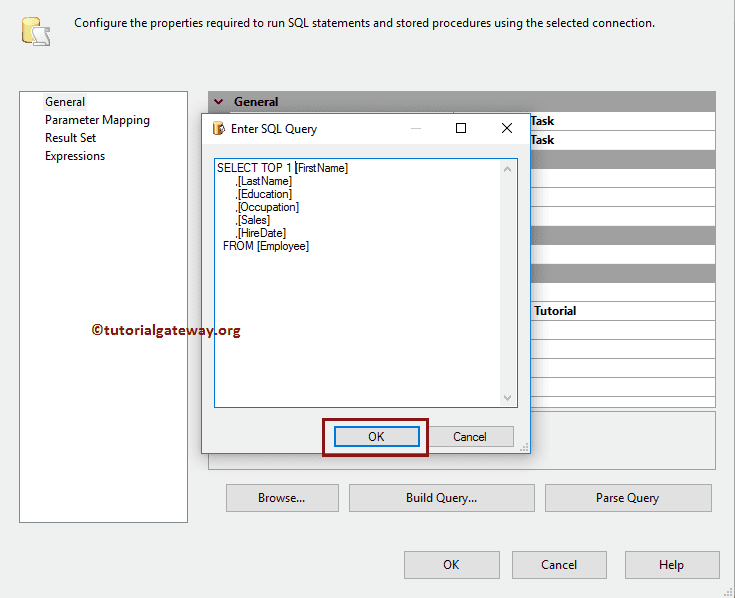735x598 pixels.
Task: Click the query box scroll up arrow
Action: (507, 169)
